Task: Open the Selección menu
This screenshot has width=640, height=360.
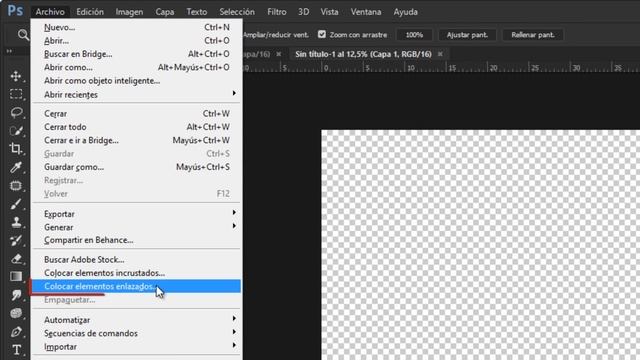Action: pos(237,12)
